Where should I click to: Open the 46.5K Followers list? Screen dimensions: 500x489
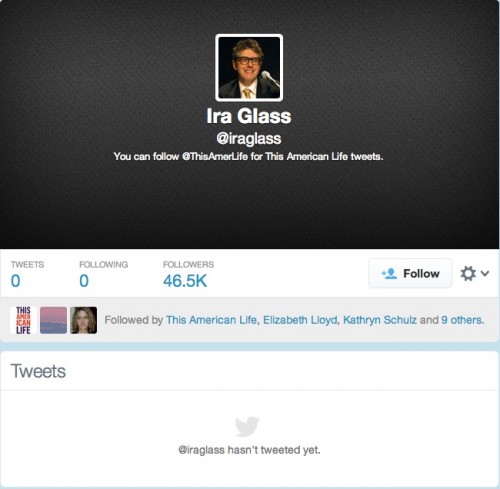click(185, 281)
